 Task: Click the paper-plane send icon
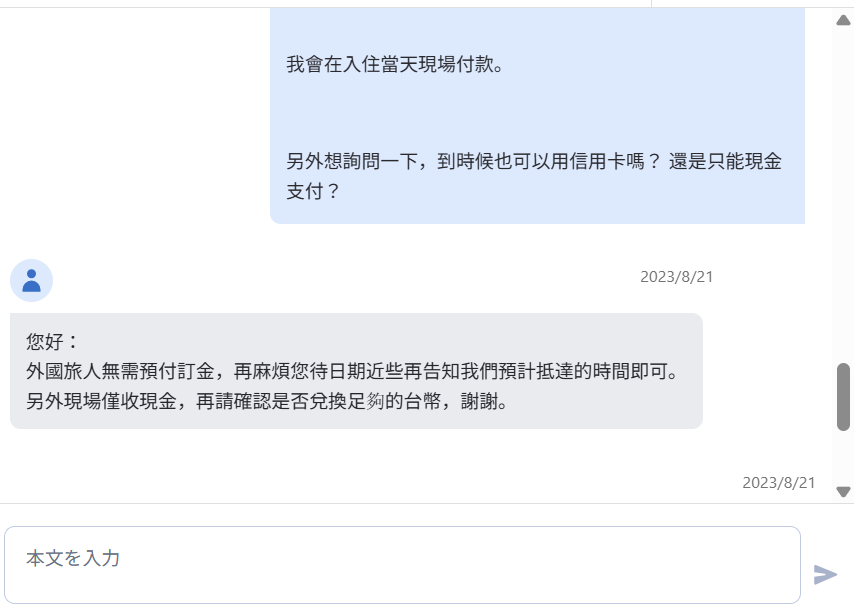(x=825, y=575)
